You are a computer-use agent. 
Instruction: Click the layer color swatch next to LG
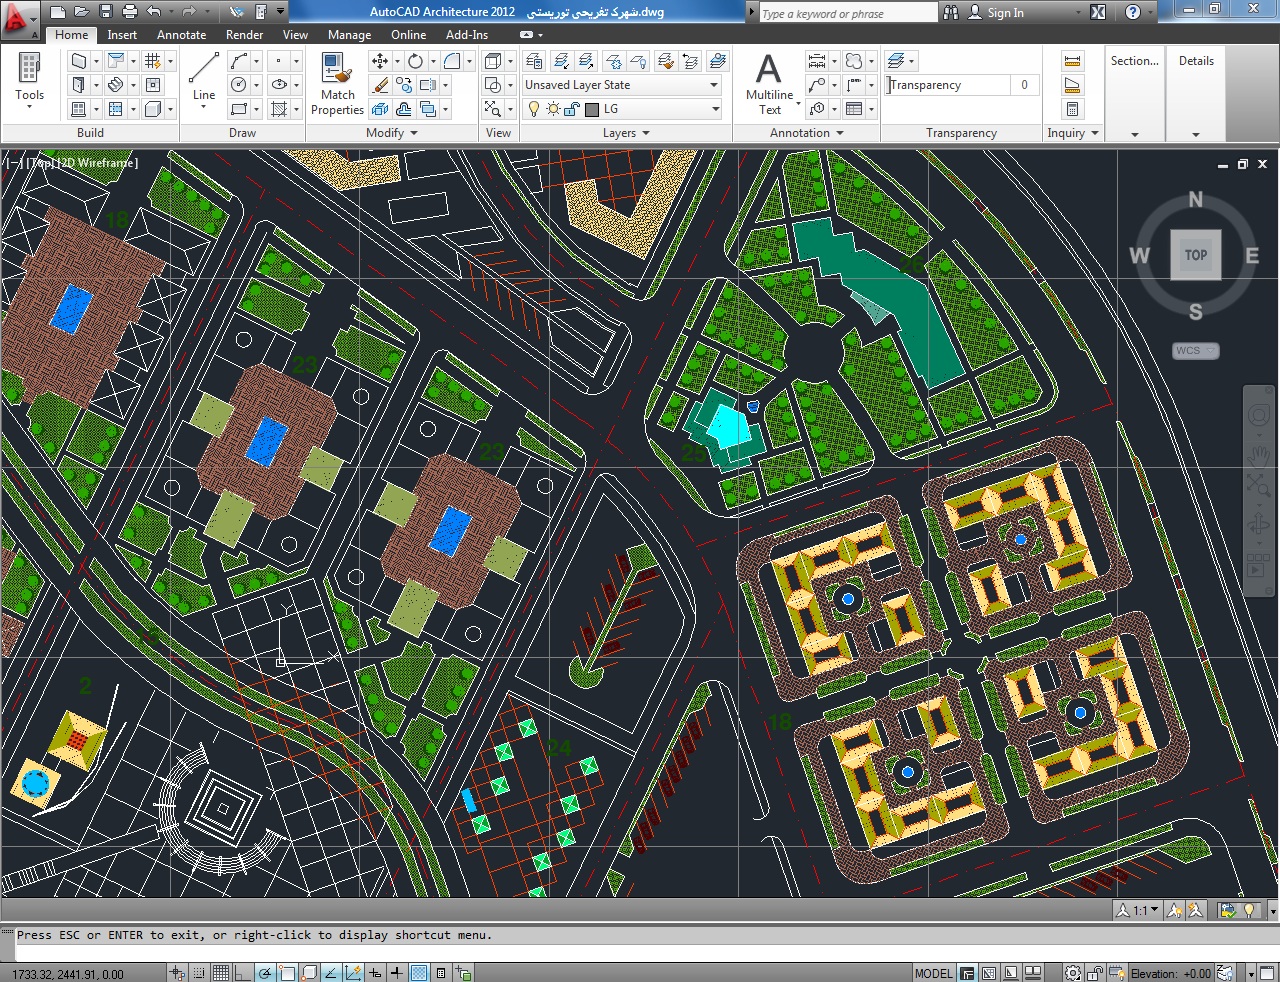[x=592, y=109]
